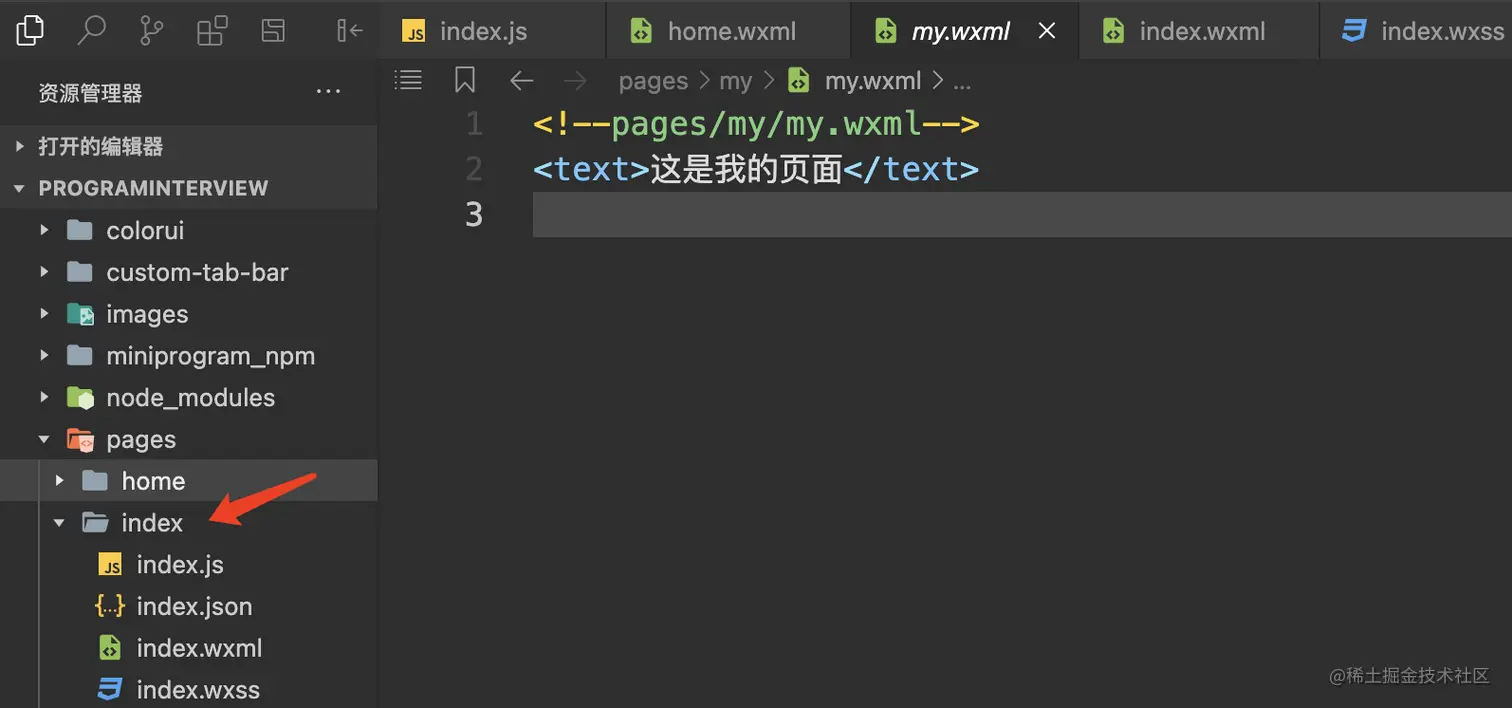Collapse the PROGRAMINTERVIEW project section
The width and height of the screenshot is (1512, 708).
click(x=189, y=188)
